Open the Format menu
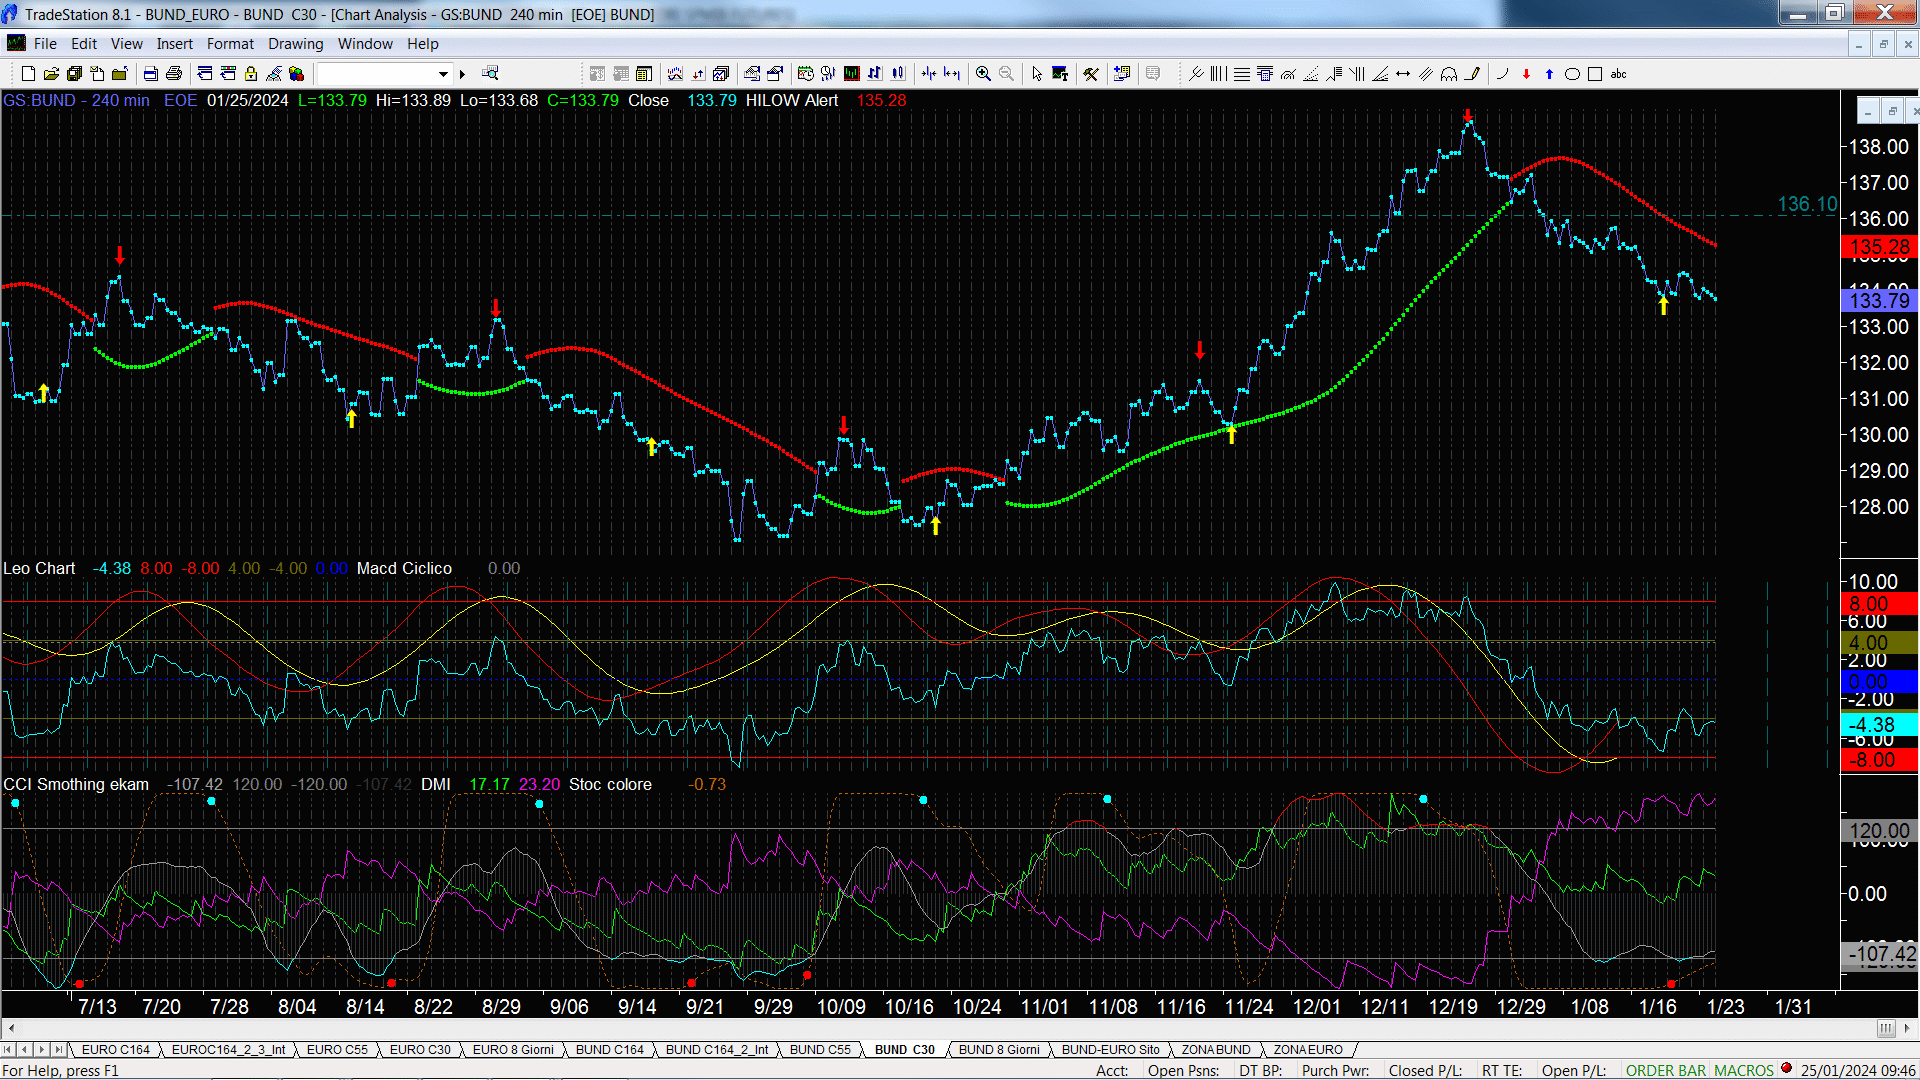This screenshot has height=1080, width=1920. point(230,44)
